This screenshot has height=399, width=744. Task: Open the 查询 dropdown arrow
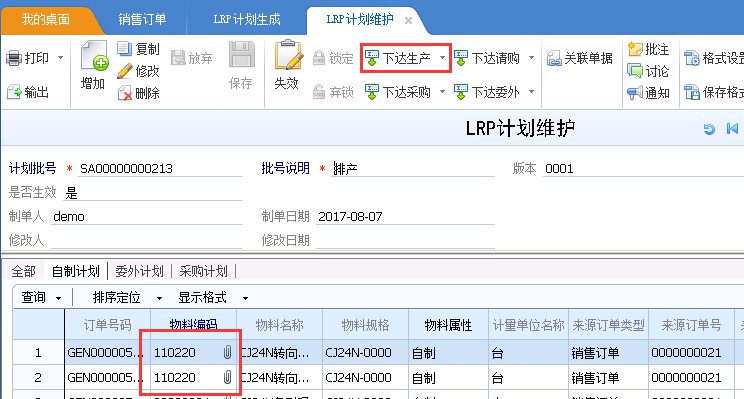click(x=58, y=298)
